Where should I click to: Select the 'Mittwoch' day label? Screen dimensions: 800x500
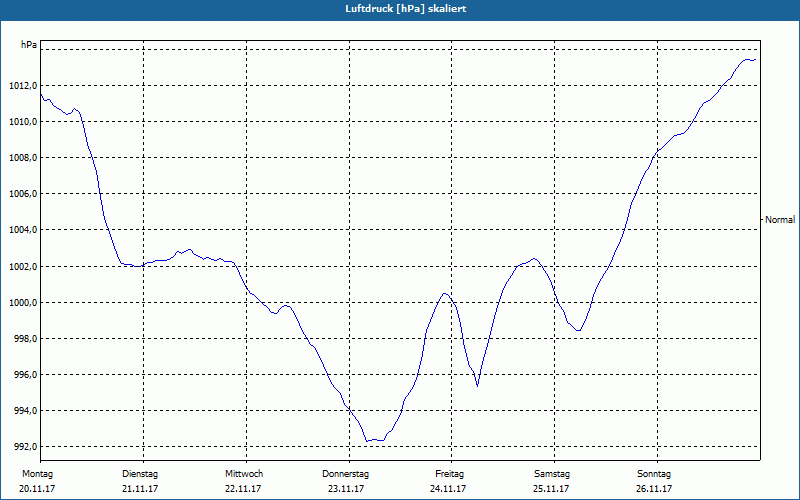click(x=244, y=474)
